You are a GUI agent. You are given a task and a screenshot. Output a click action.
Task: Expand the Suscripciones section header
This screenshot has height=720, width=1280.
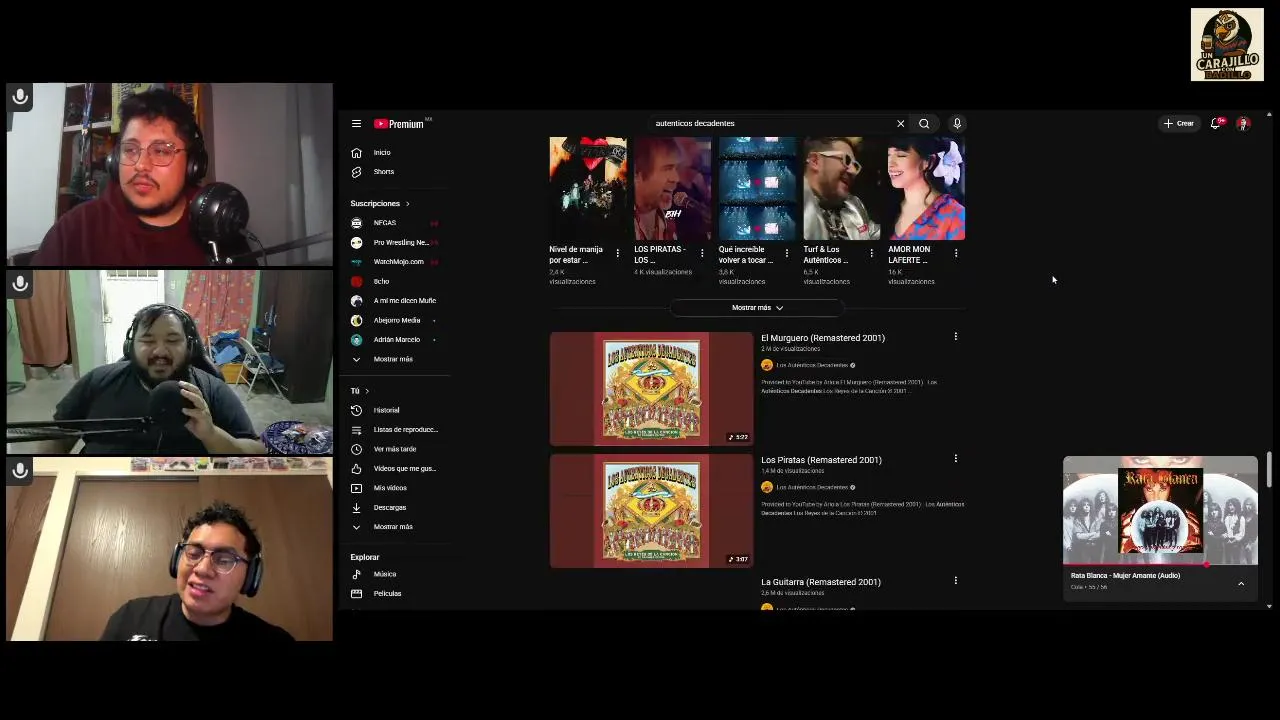pos(380,204)
